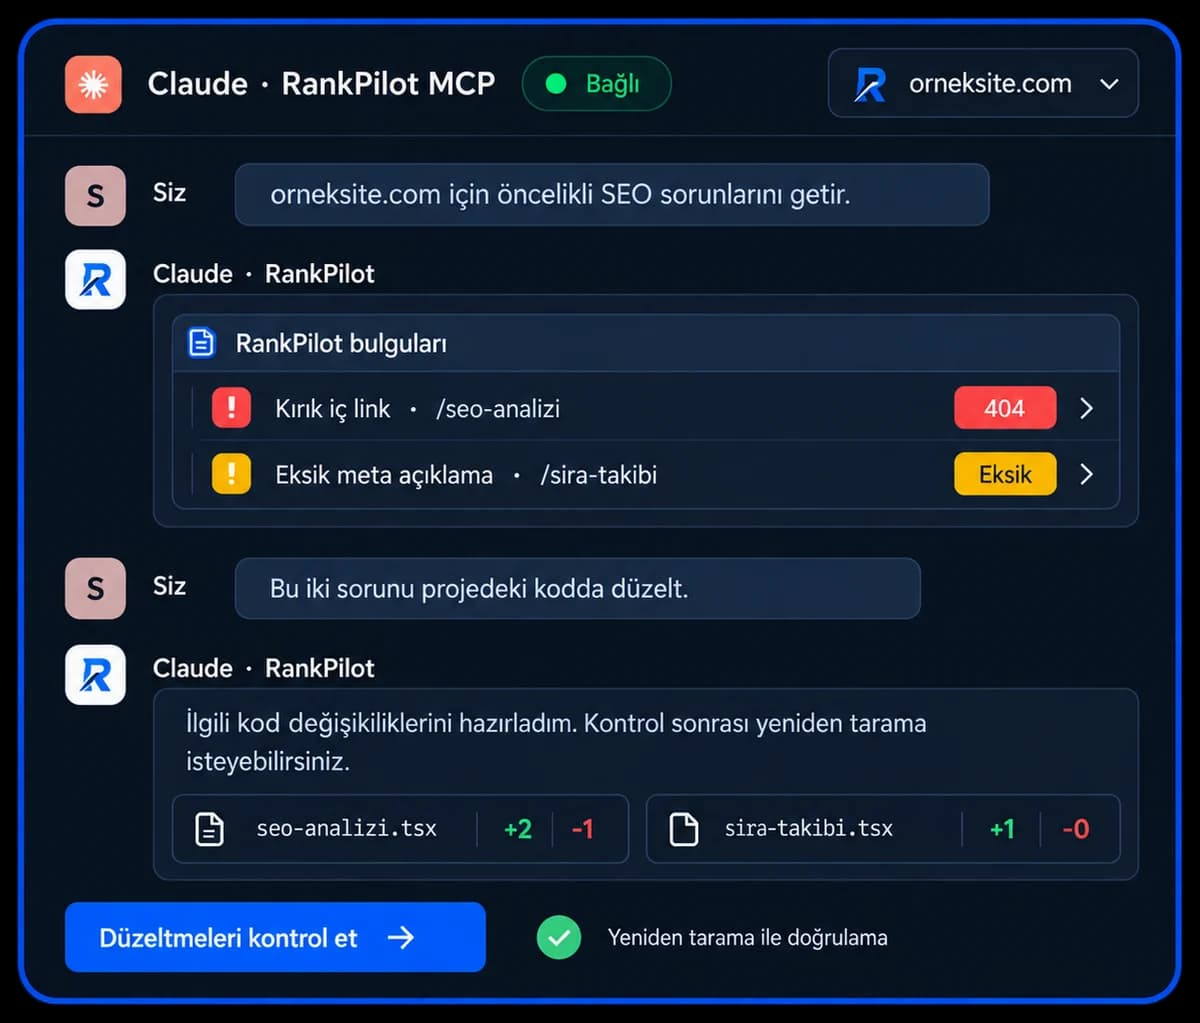Click the RankPilot R logo in site selector

pyautogui.click(x=870, y=84)
